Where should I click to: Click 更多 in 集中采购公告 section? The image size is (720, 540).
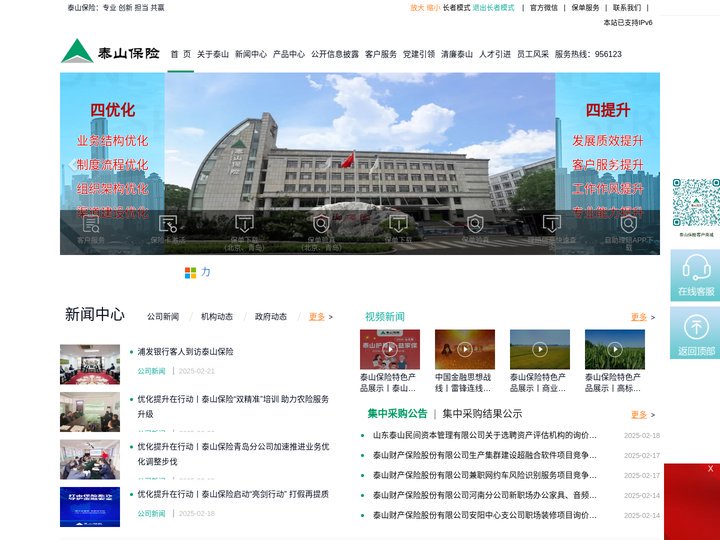tap(639, 415)
